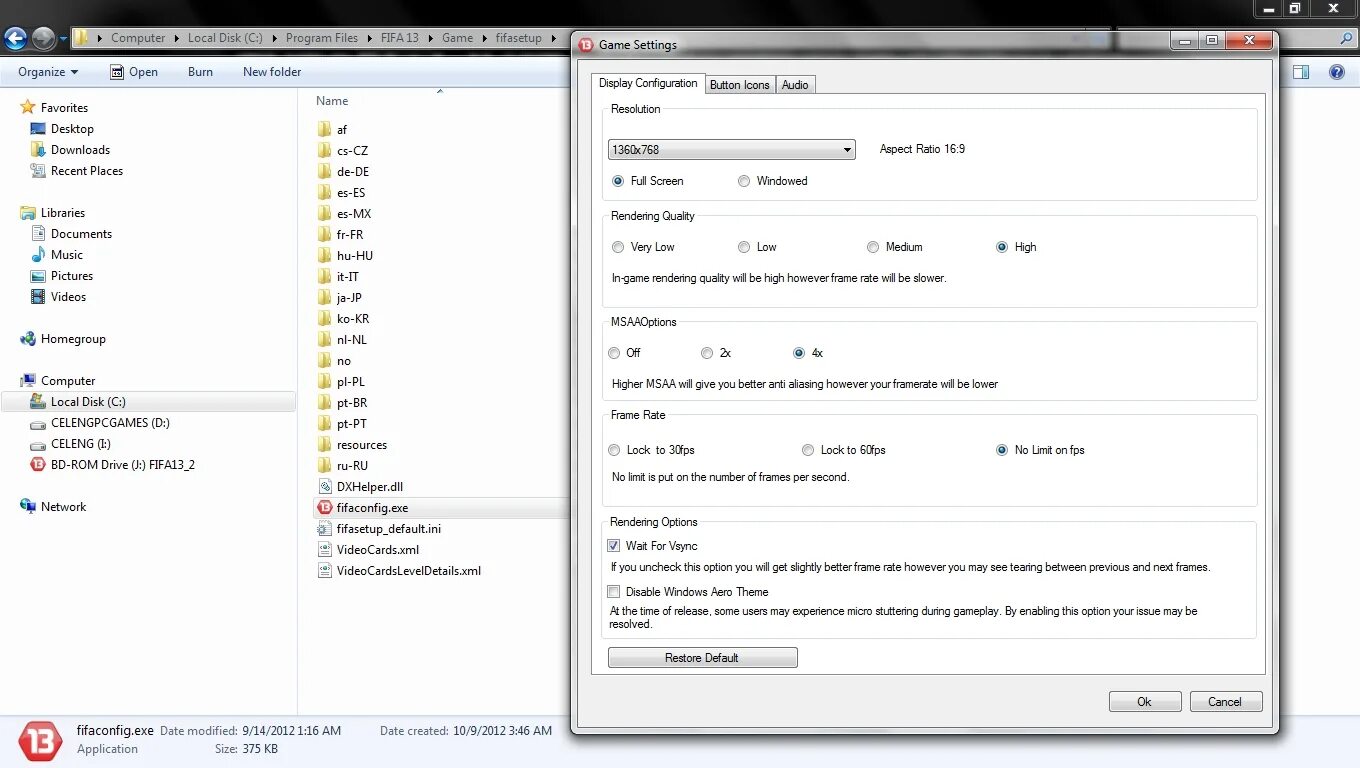Select Local Disk (C:) in navigation pane
The image size is (1360, 768).
click(148, 402)
